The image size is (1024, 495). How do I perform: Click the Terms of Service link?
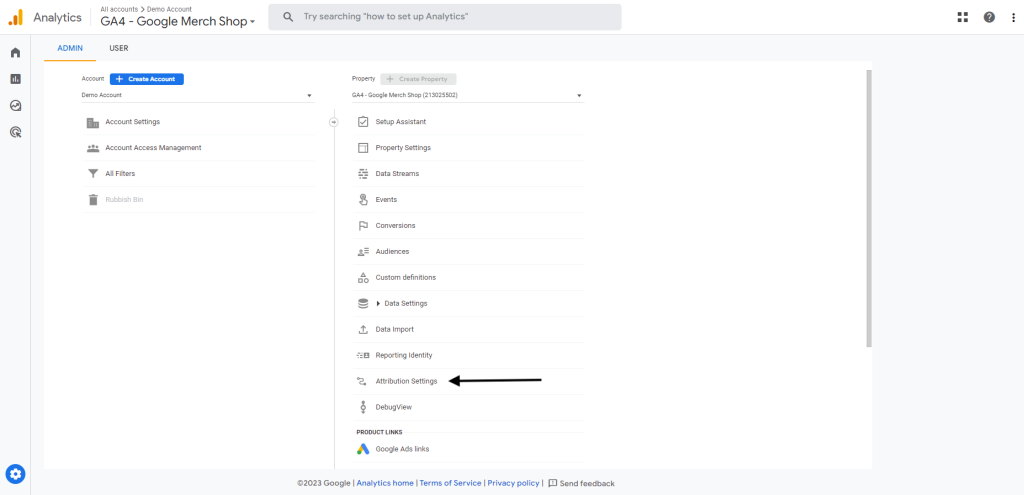coord(450,483)
